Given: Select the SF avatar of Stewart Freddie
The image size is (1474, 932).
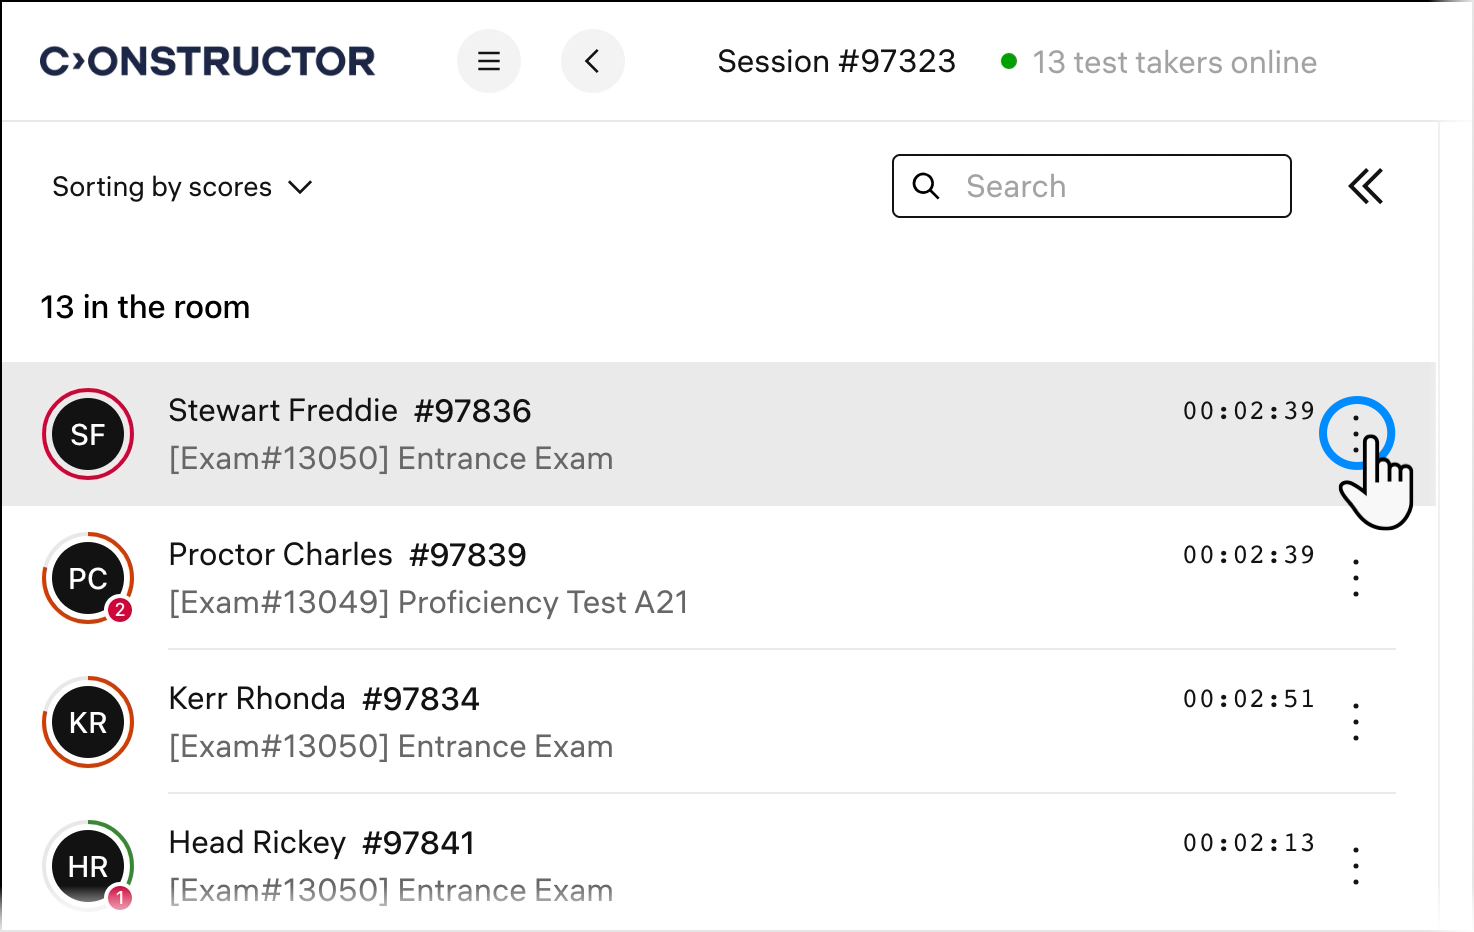Looking at the screenshot, I should [x=88, y=434].
